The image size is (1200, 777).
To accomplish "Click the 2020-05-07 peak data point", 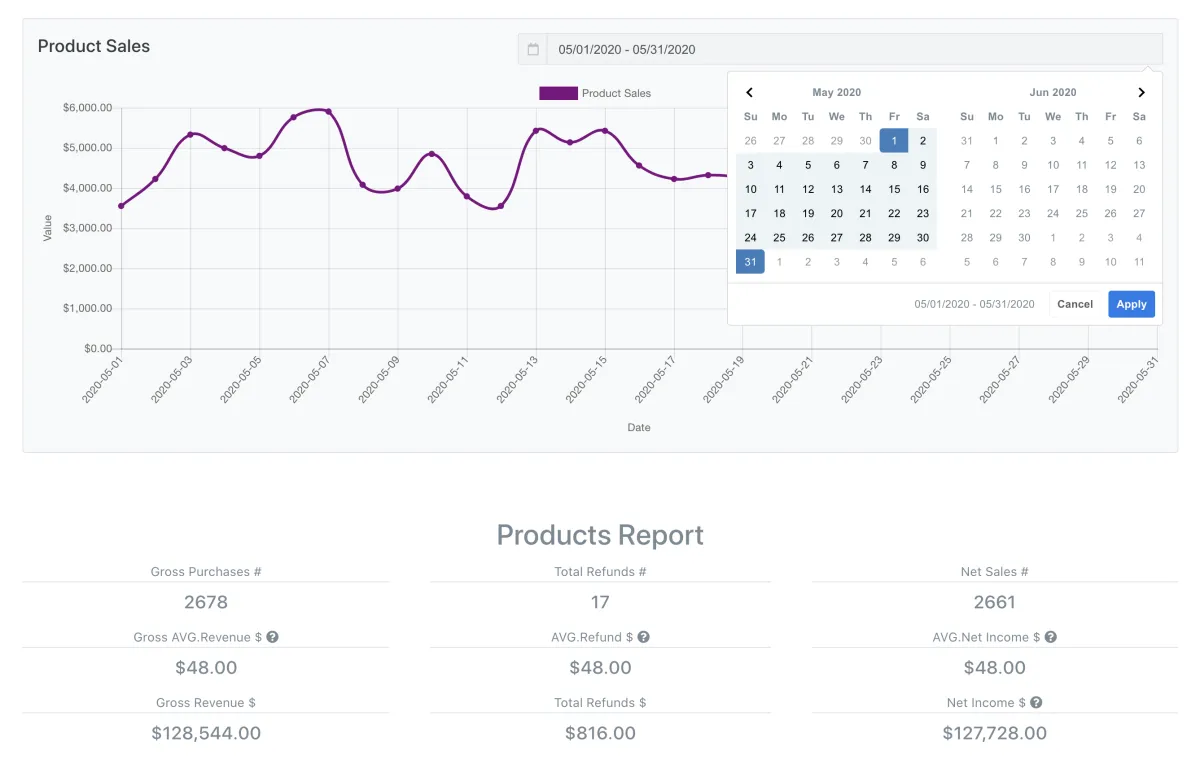I will click(x=328, y=111).
